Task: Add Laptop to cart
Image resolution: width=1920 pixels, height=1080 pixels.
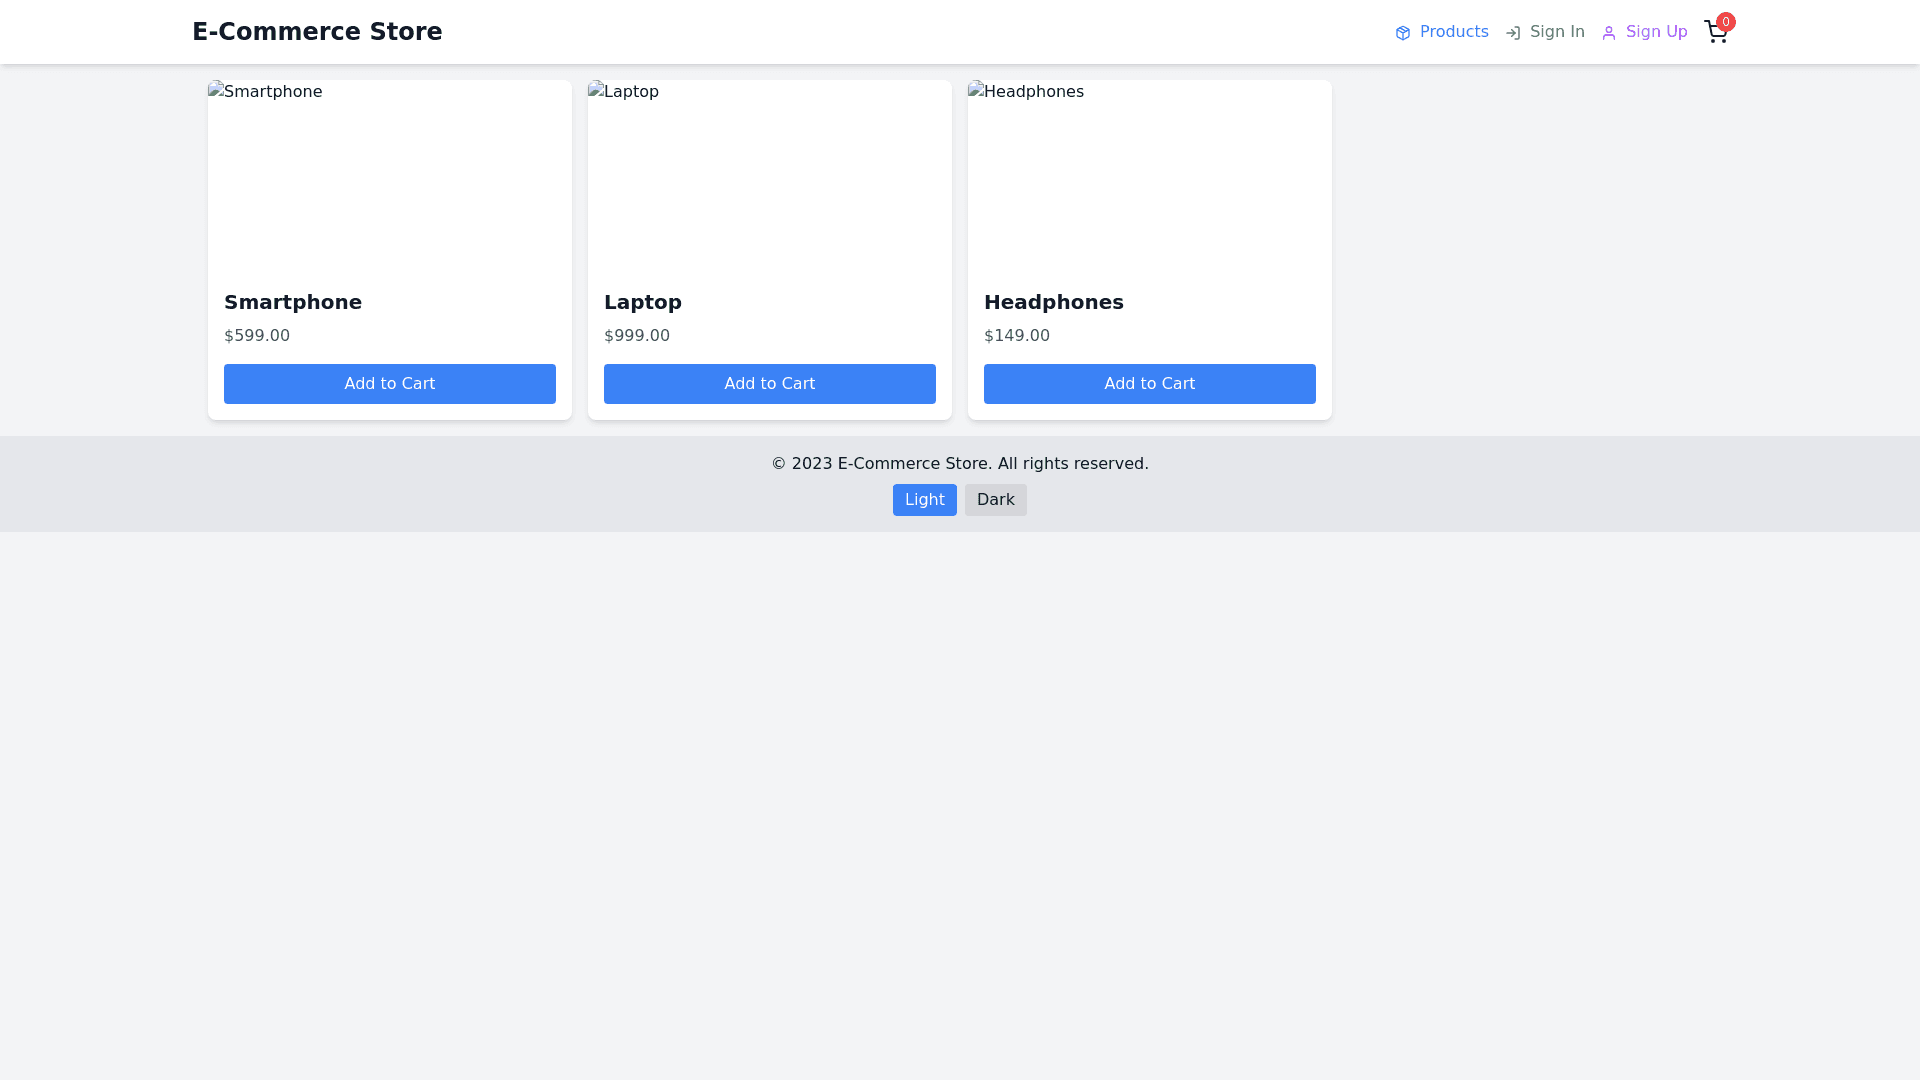Action: pos(770,384)
